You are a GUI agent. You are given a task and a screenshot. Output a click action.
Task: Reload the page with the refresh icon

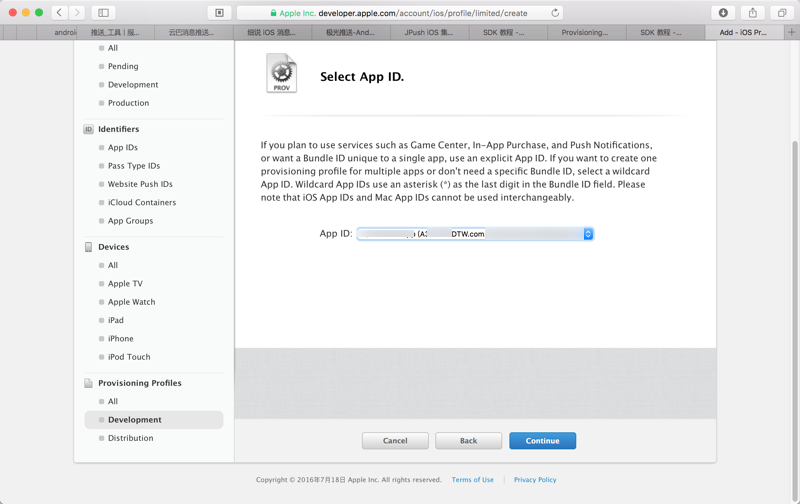click(555, 13)
